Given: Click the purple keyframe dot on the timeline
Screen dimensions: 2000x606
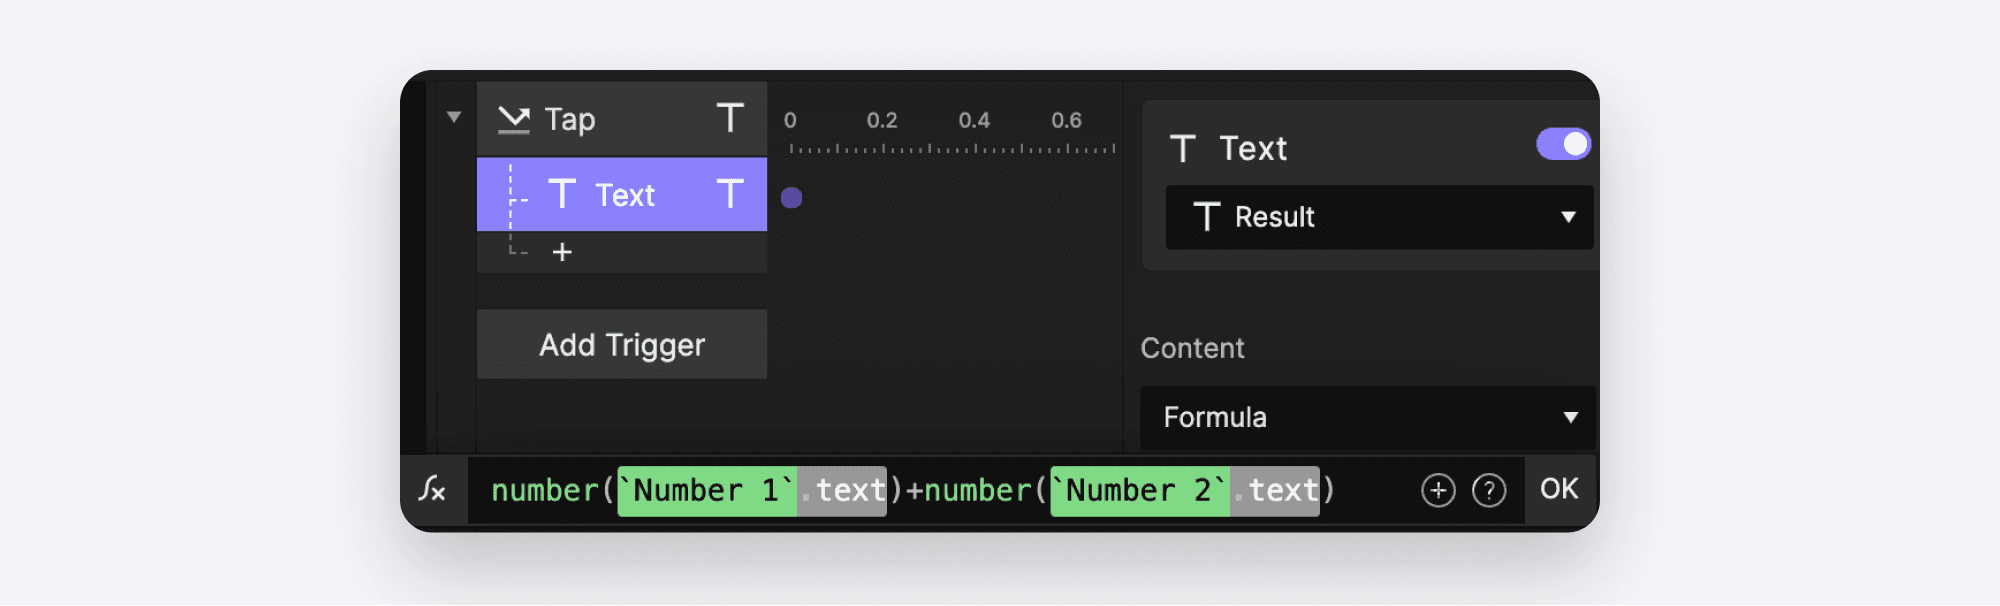Looking at the screenshot, I should [x=791, y=198].
